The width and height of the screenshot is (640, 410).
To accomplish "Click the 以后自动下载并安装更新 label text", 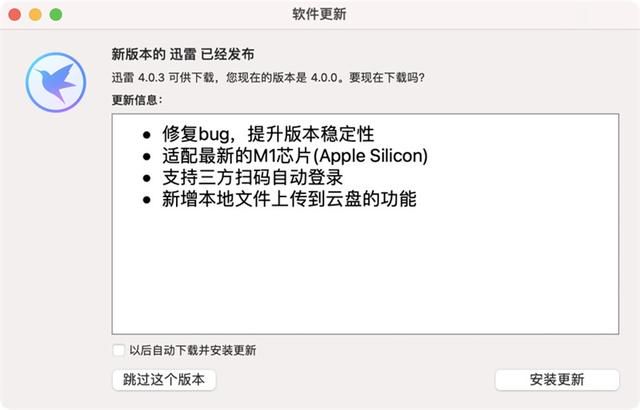I will [x=193, y=350].
